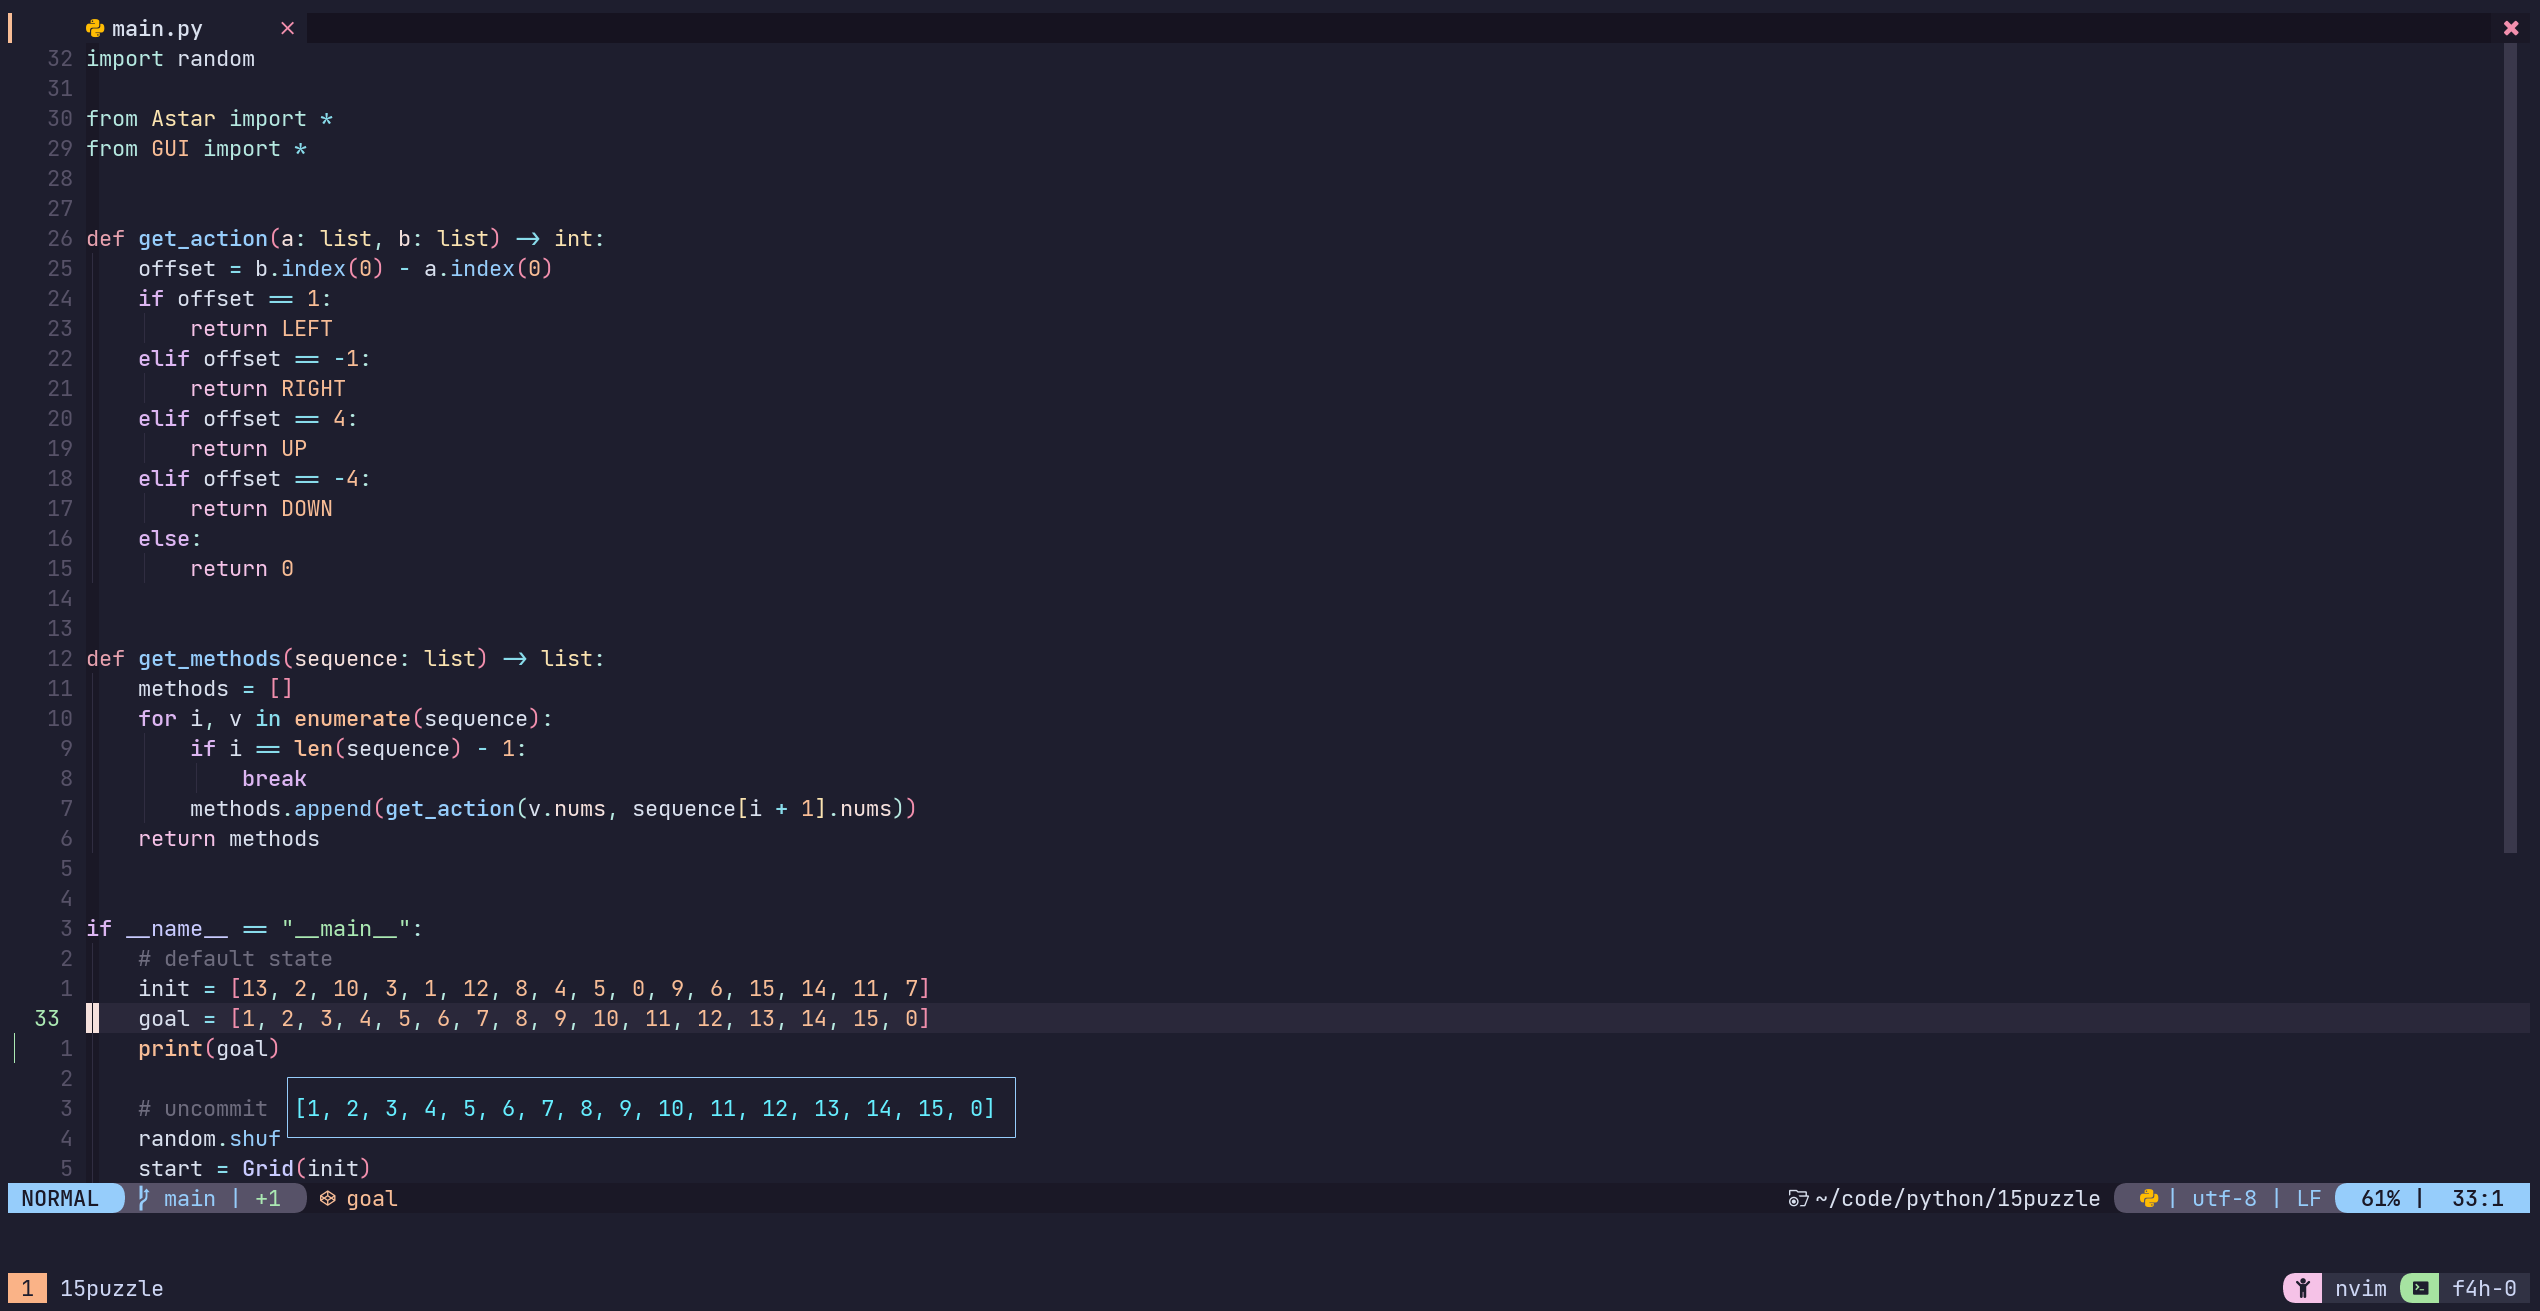
Task: Click the red X at top right
Action: 2510,28
